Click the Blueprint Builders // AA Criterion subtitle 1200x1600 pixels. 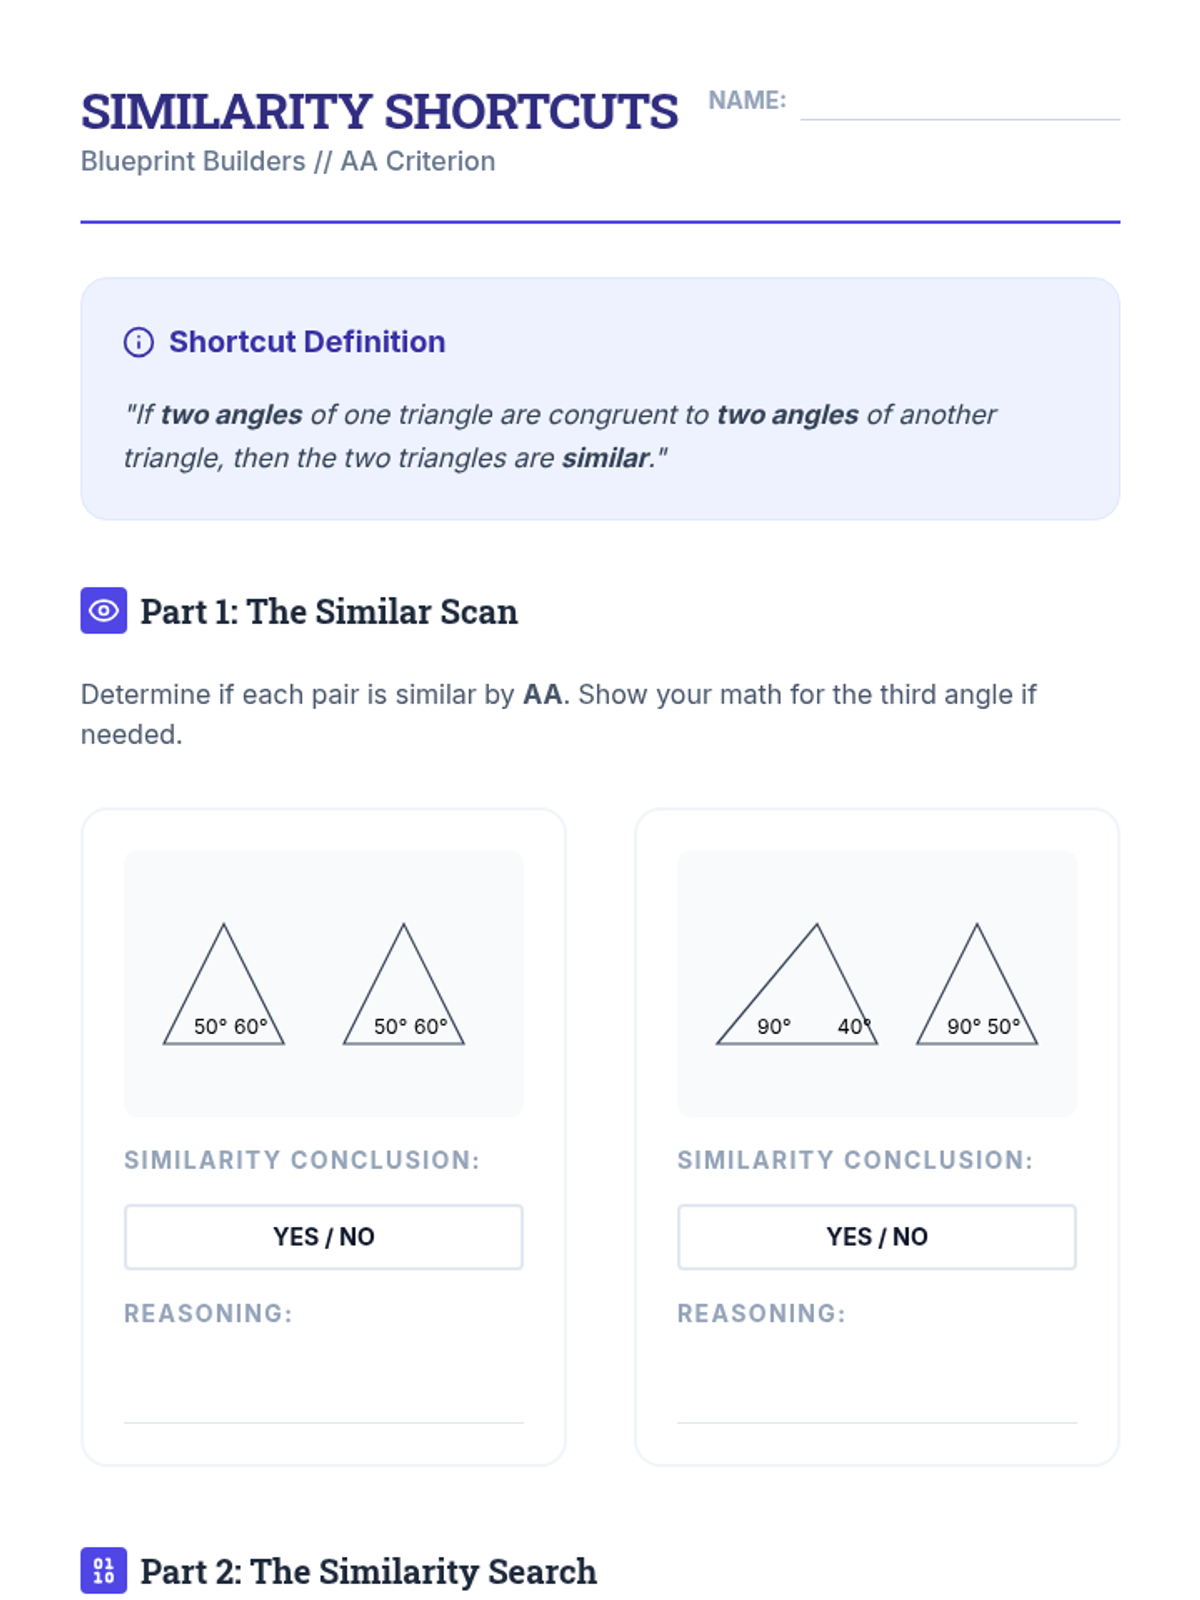[x=288, y=161]
